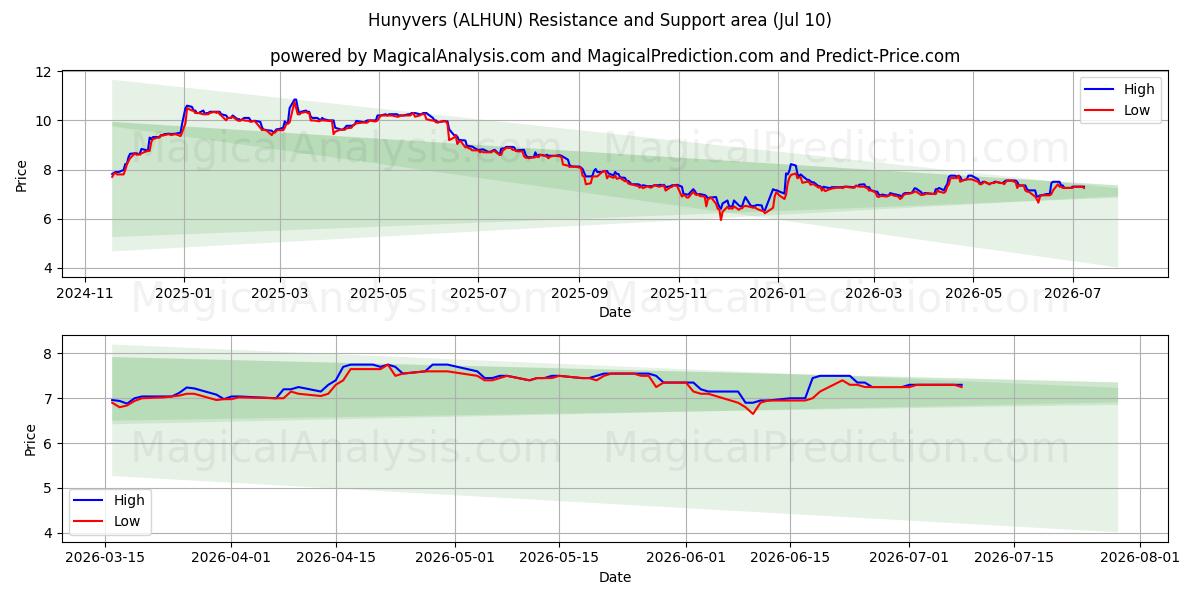Click the bottom chart x-axis label '2026-06-01'
This screenshot has width=1200, height=600.
687,559
